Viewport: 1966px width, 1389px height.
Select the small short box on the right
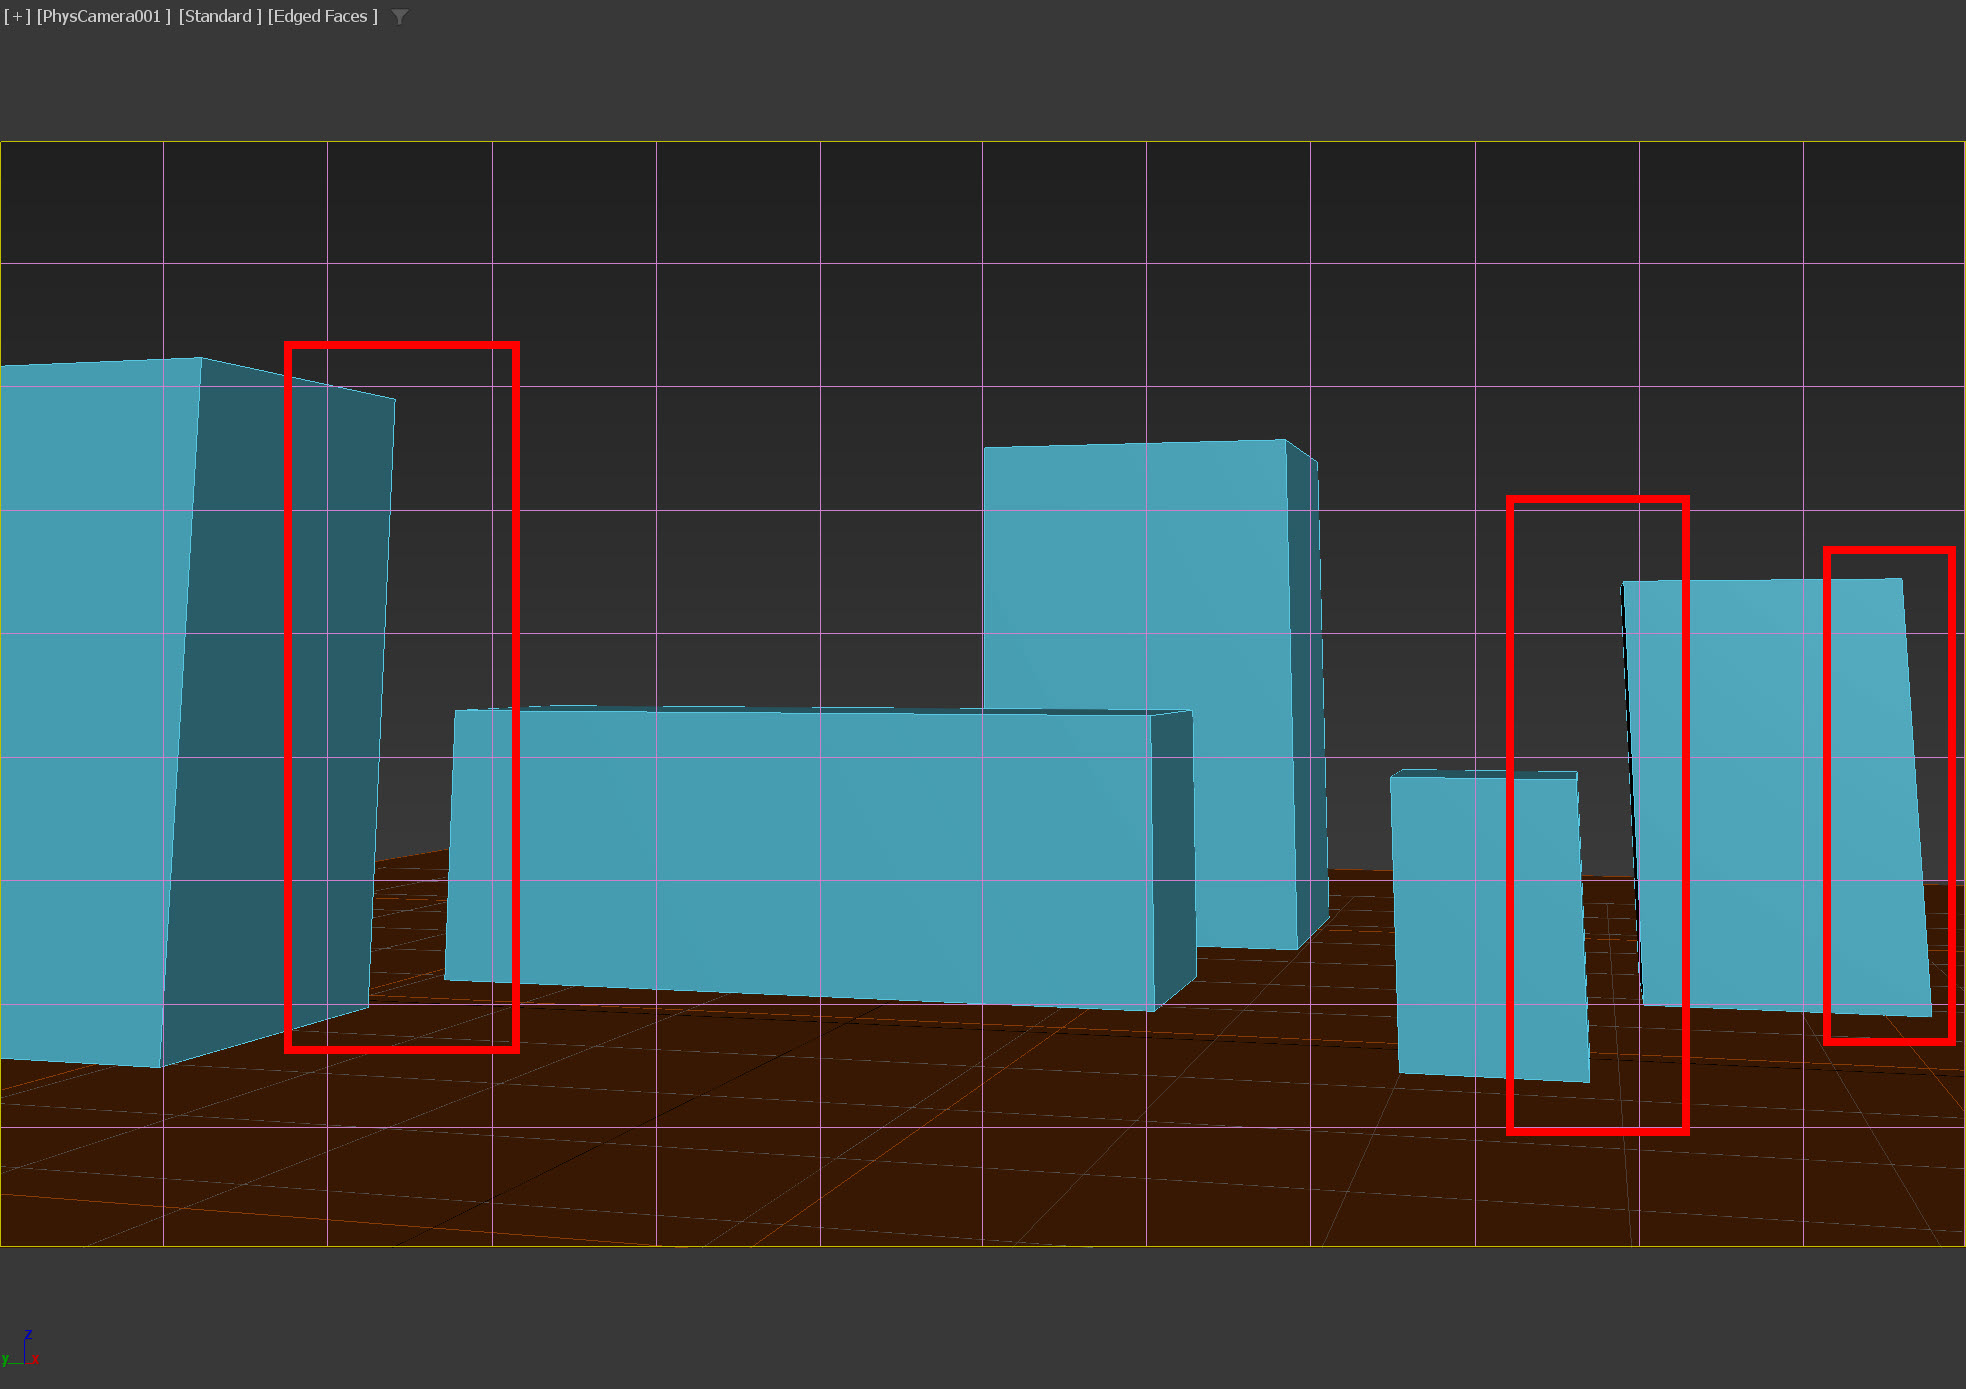tap(1450, 920)
